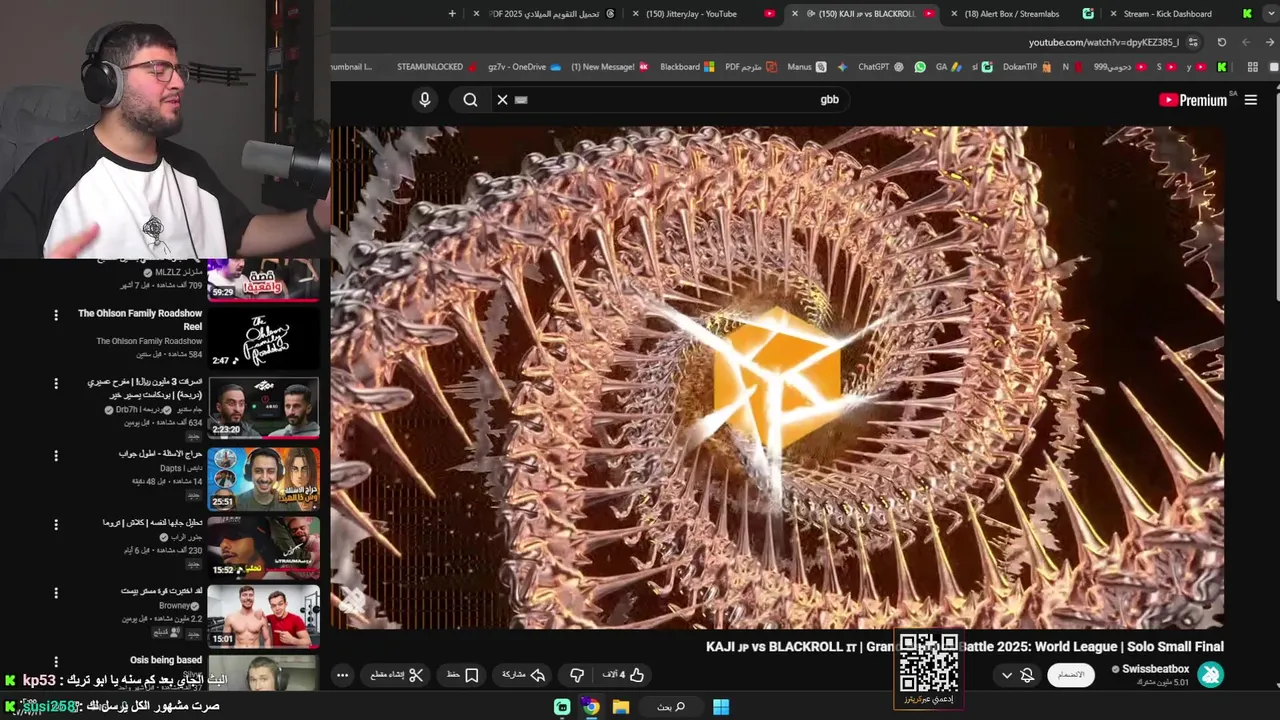Screen dimensions: 1280x720
Task: Go forward with the browser forward arrow
Action: pyautogui.click(x=1246, y=42)
